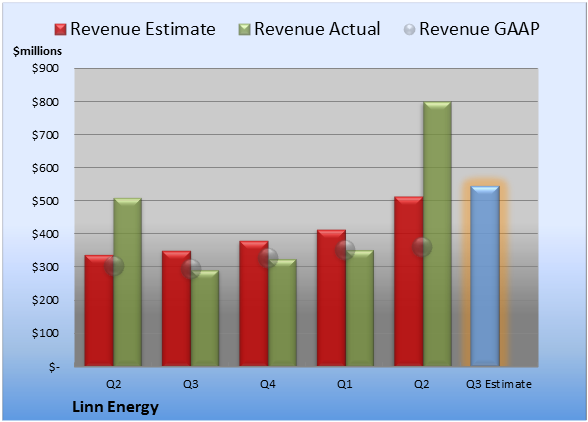Screen dimensions: 588x422
Task: Select the 'Revenue GAAP' legend label
Action: tap(479, 29)
